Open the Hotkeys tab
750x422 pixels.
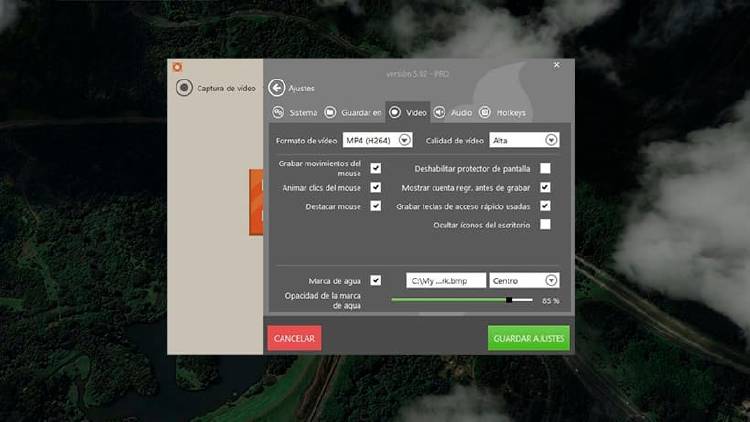(x=511, y=113)
